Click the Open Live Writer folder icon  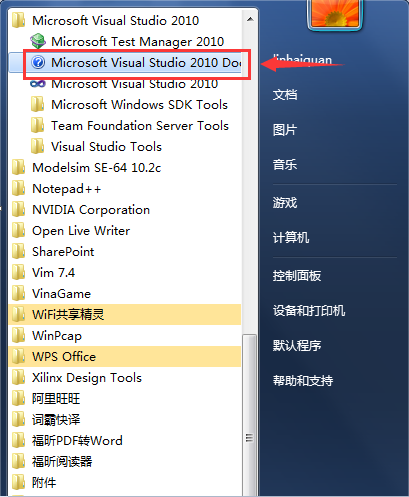19,230
